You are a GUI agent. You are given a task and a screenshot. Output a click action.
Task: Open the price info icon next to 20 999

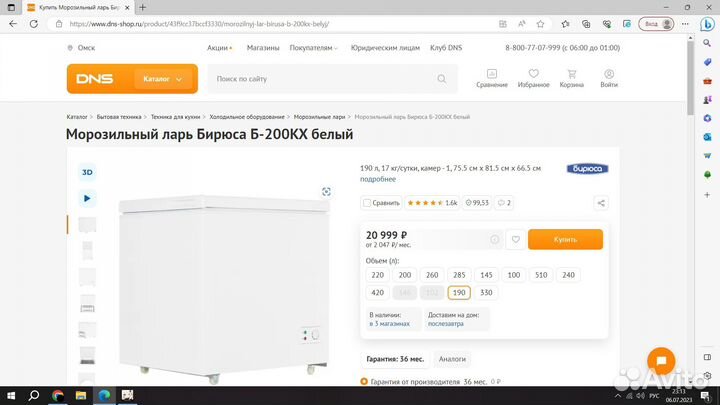click(495, 239)
